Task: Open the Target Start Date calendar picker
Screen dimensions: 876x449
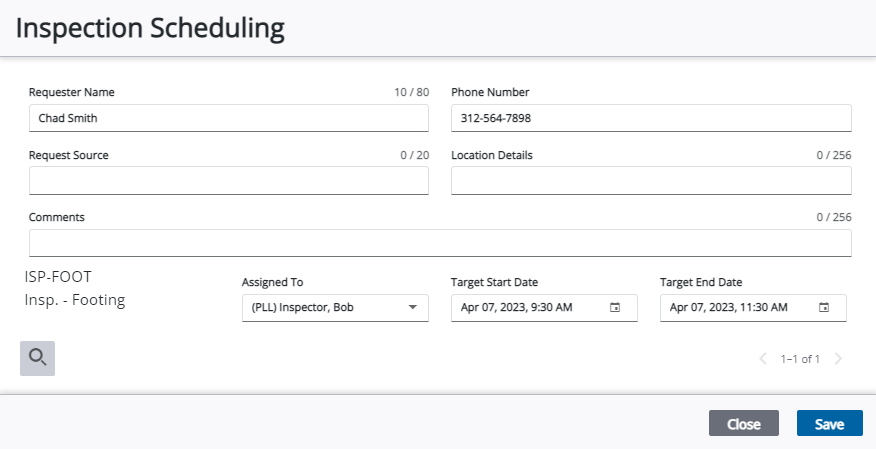Action: 616,308
